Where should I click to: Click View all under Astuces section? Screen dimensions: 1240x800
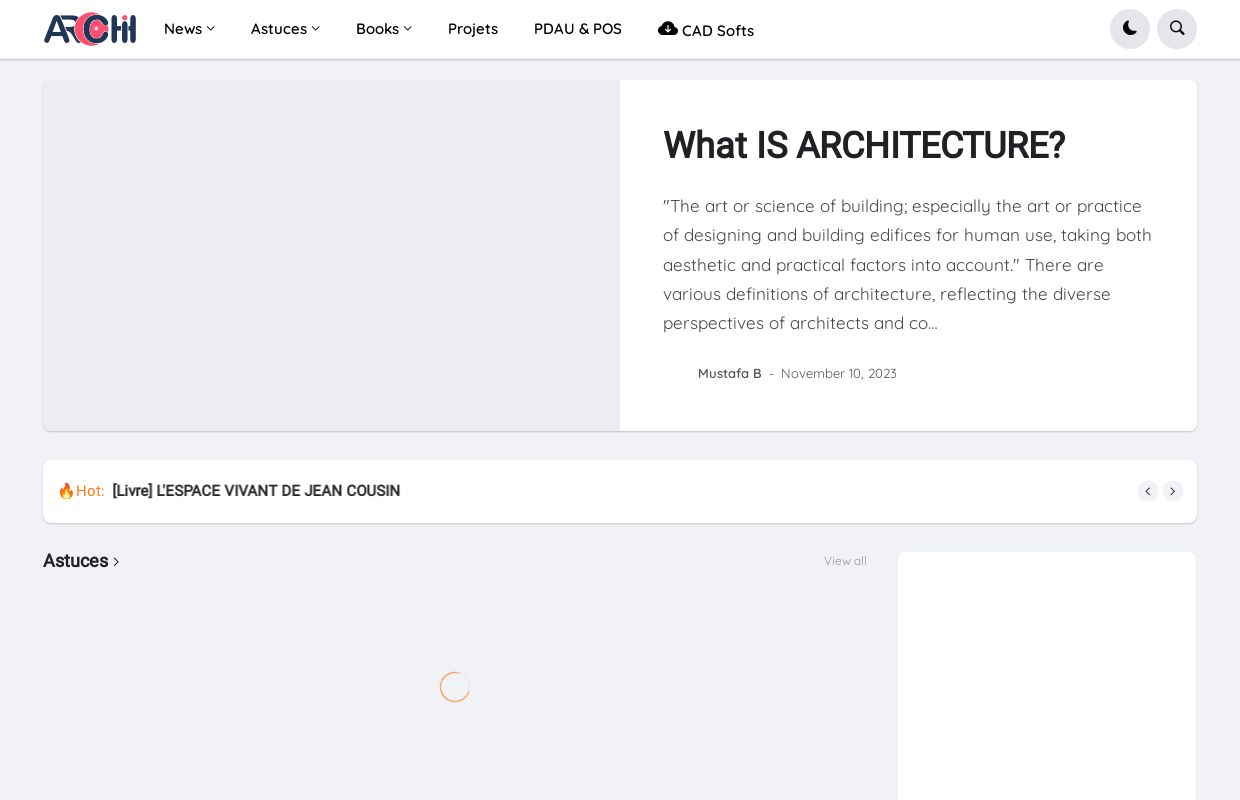(x=845, y=561)
